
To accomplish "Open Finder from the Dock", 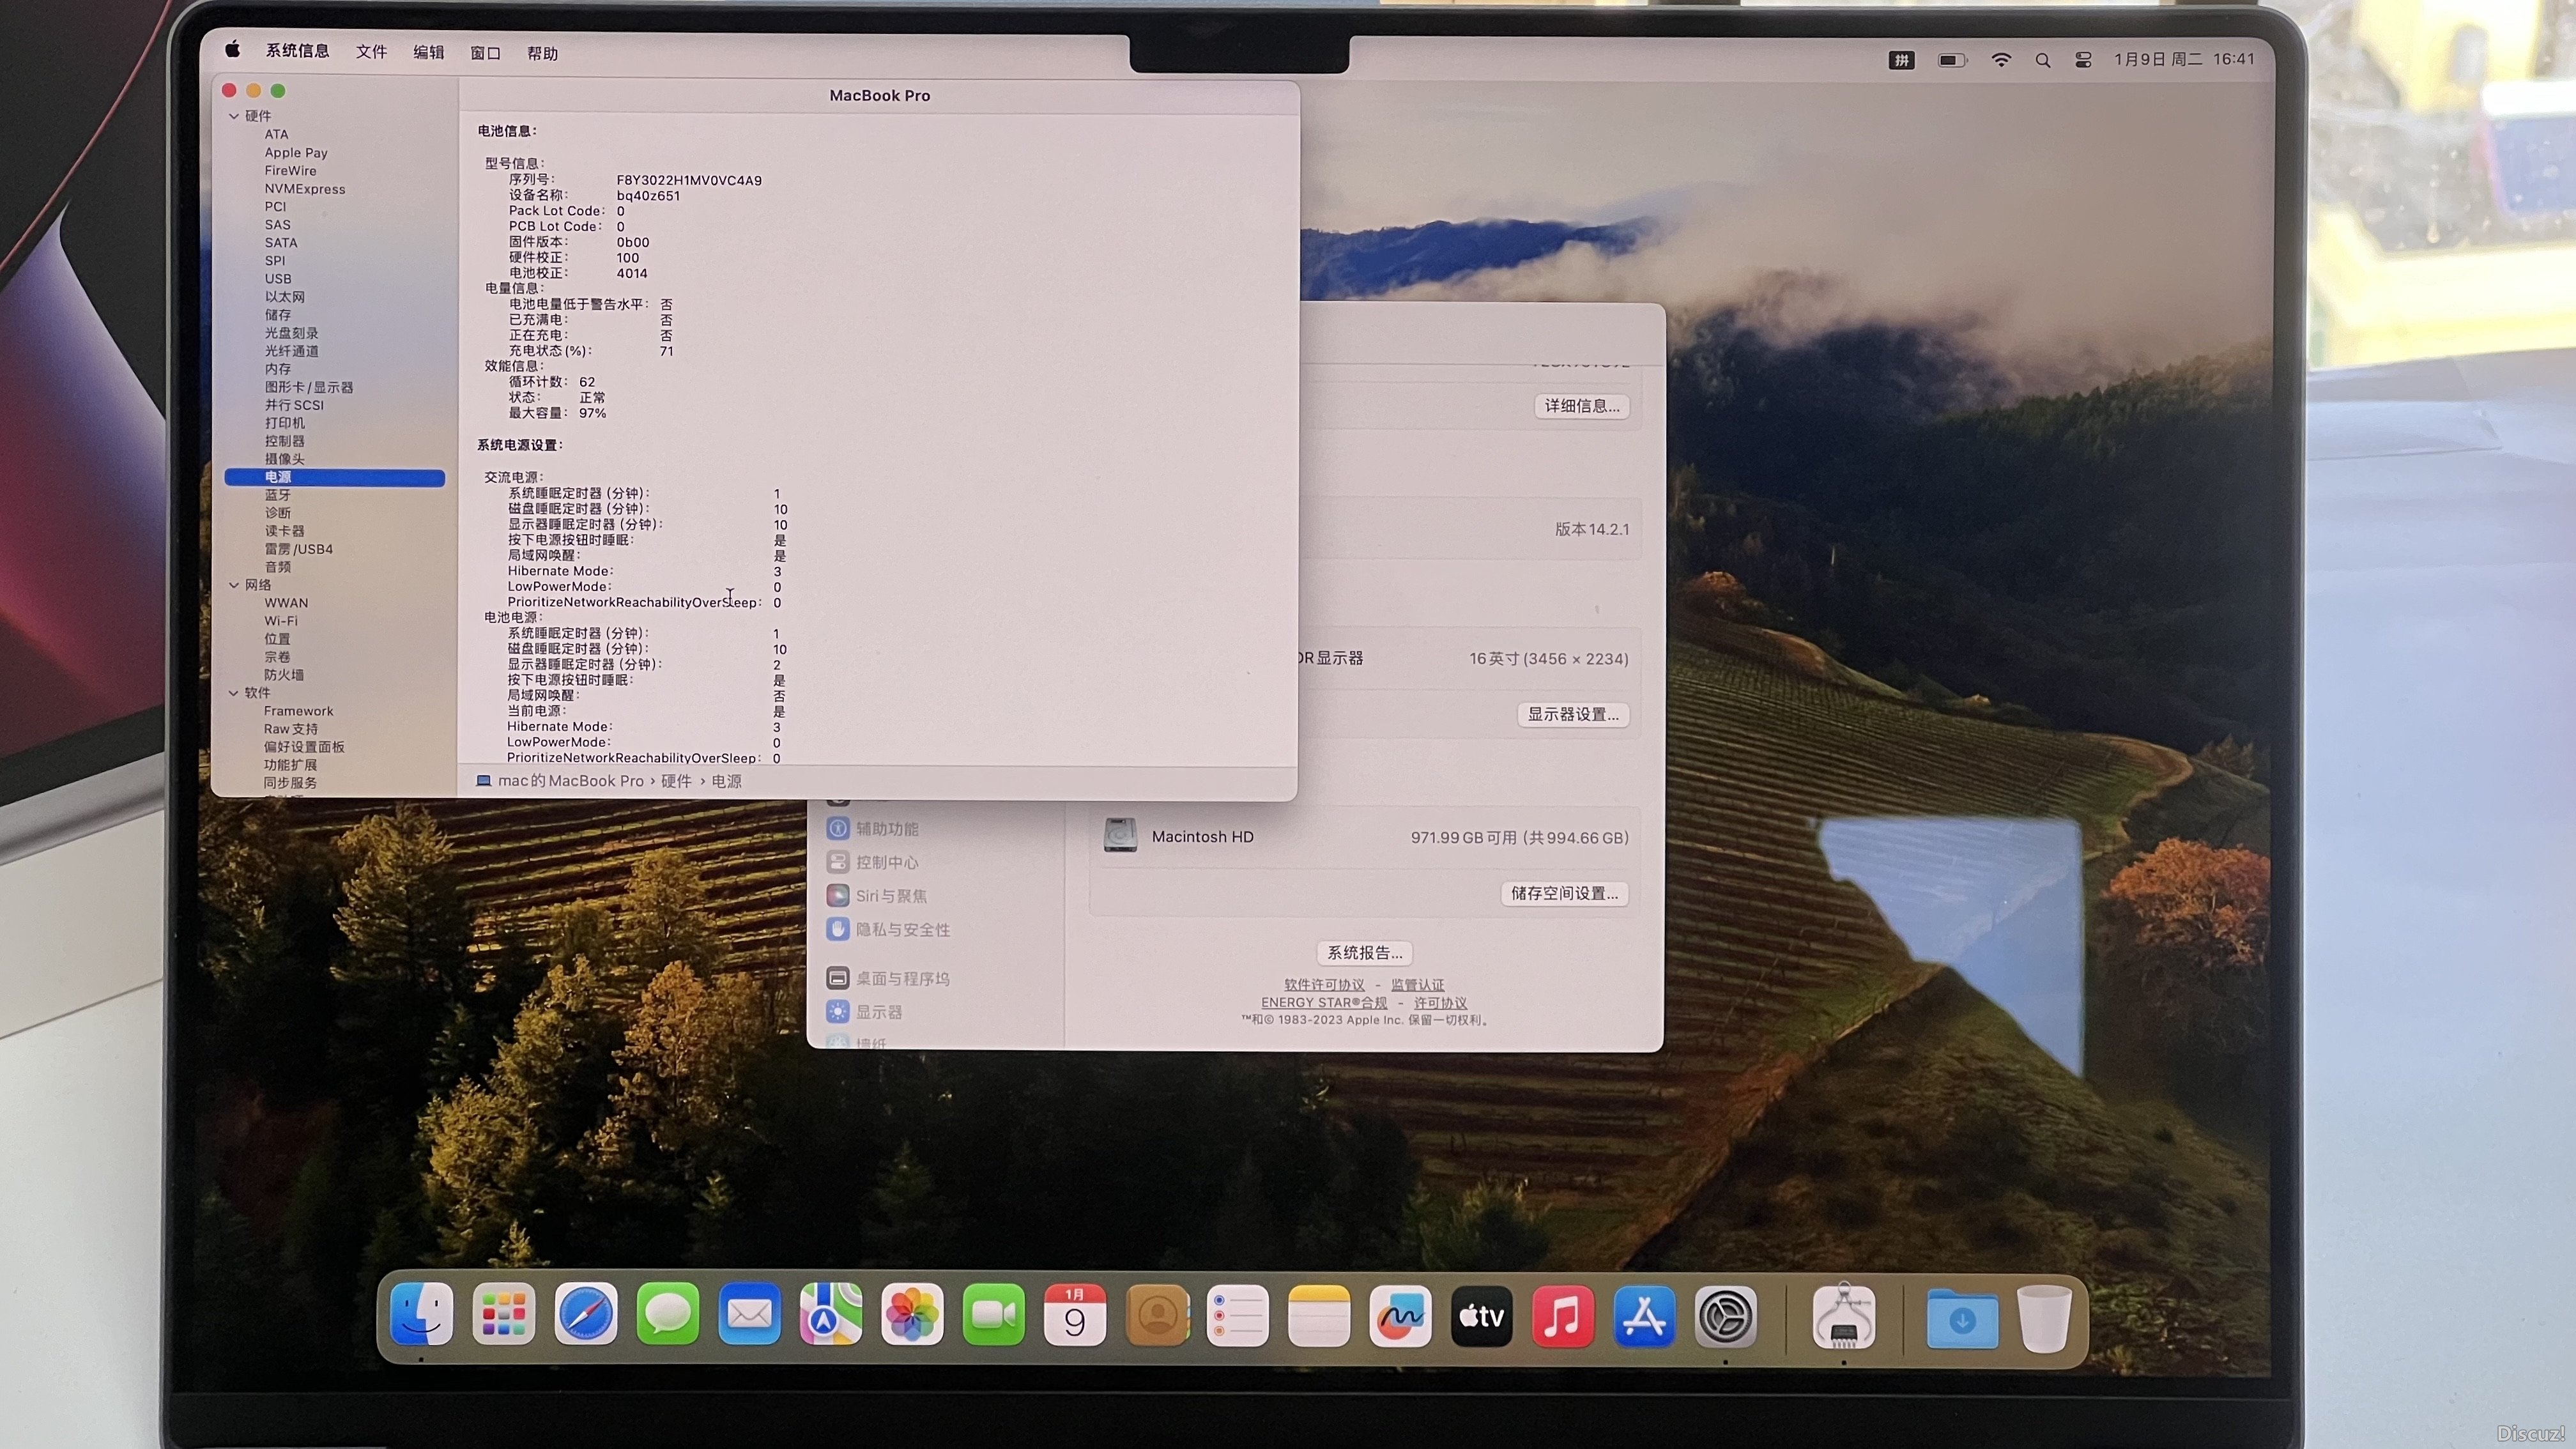I will pyautogui.click(x=421, y=1315).
